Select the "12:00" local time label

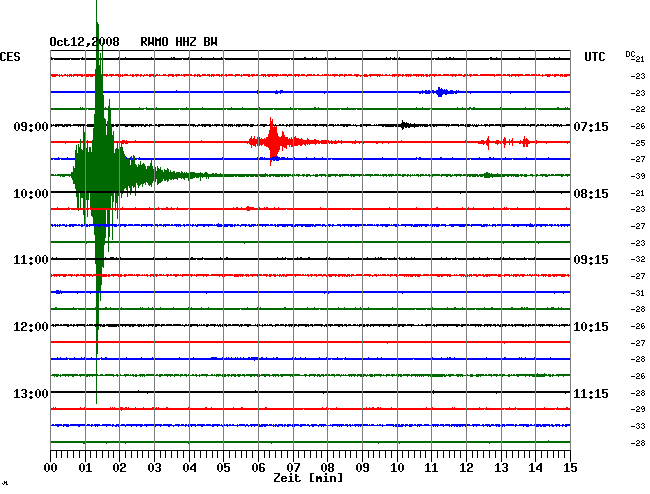31,327
